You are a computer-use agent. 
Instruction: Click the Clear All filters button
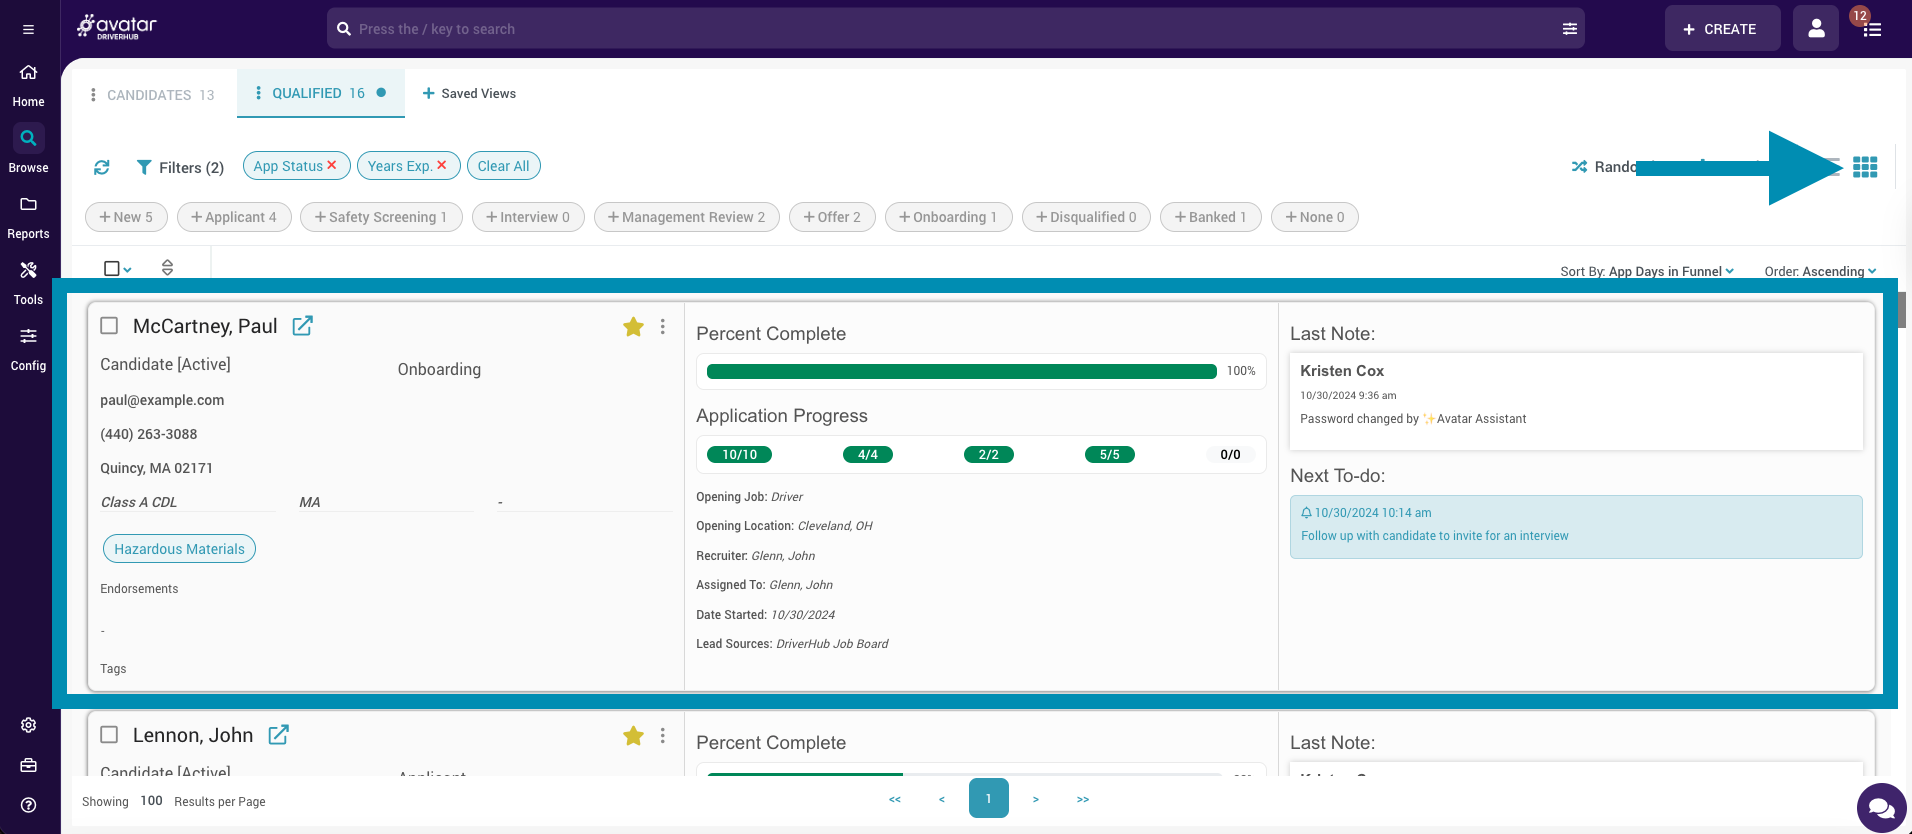503,166
